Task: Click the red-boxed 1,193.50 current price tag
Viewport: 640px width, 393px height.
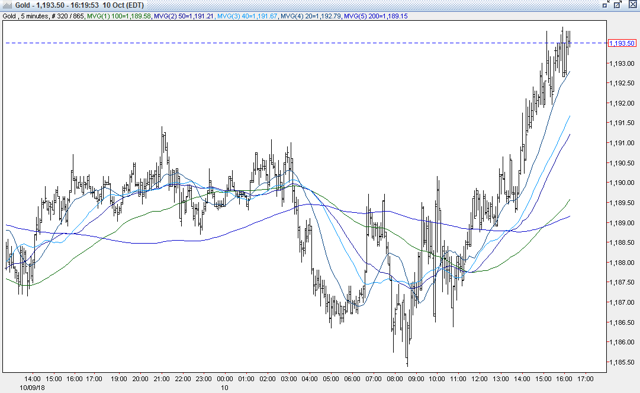Action: click(622, 43)
